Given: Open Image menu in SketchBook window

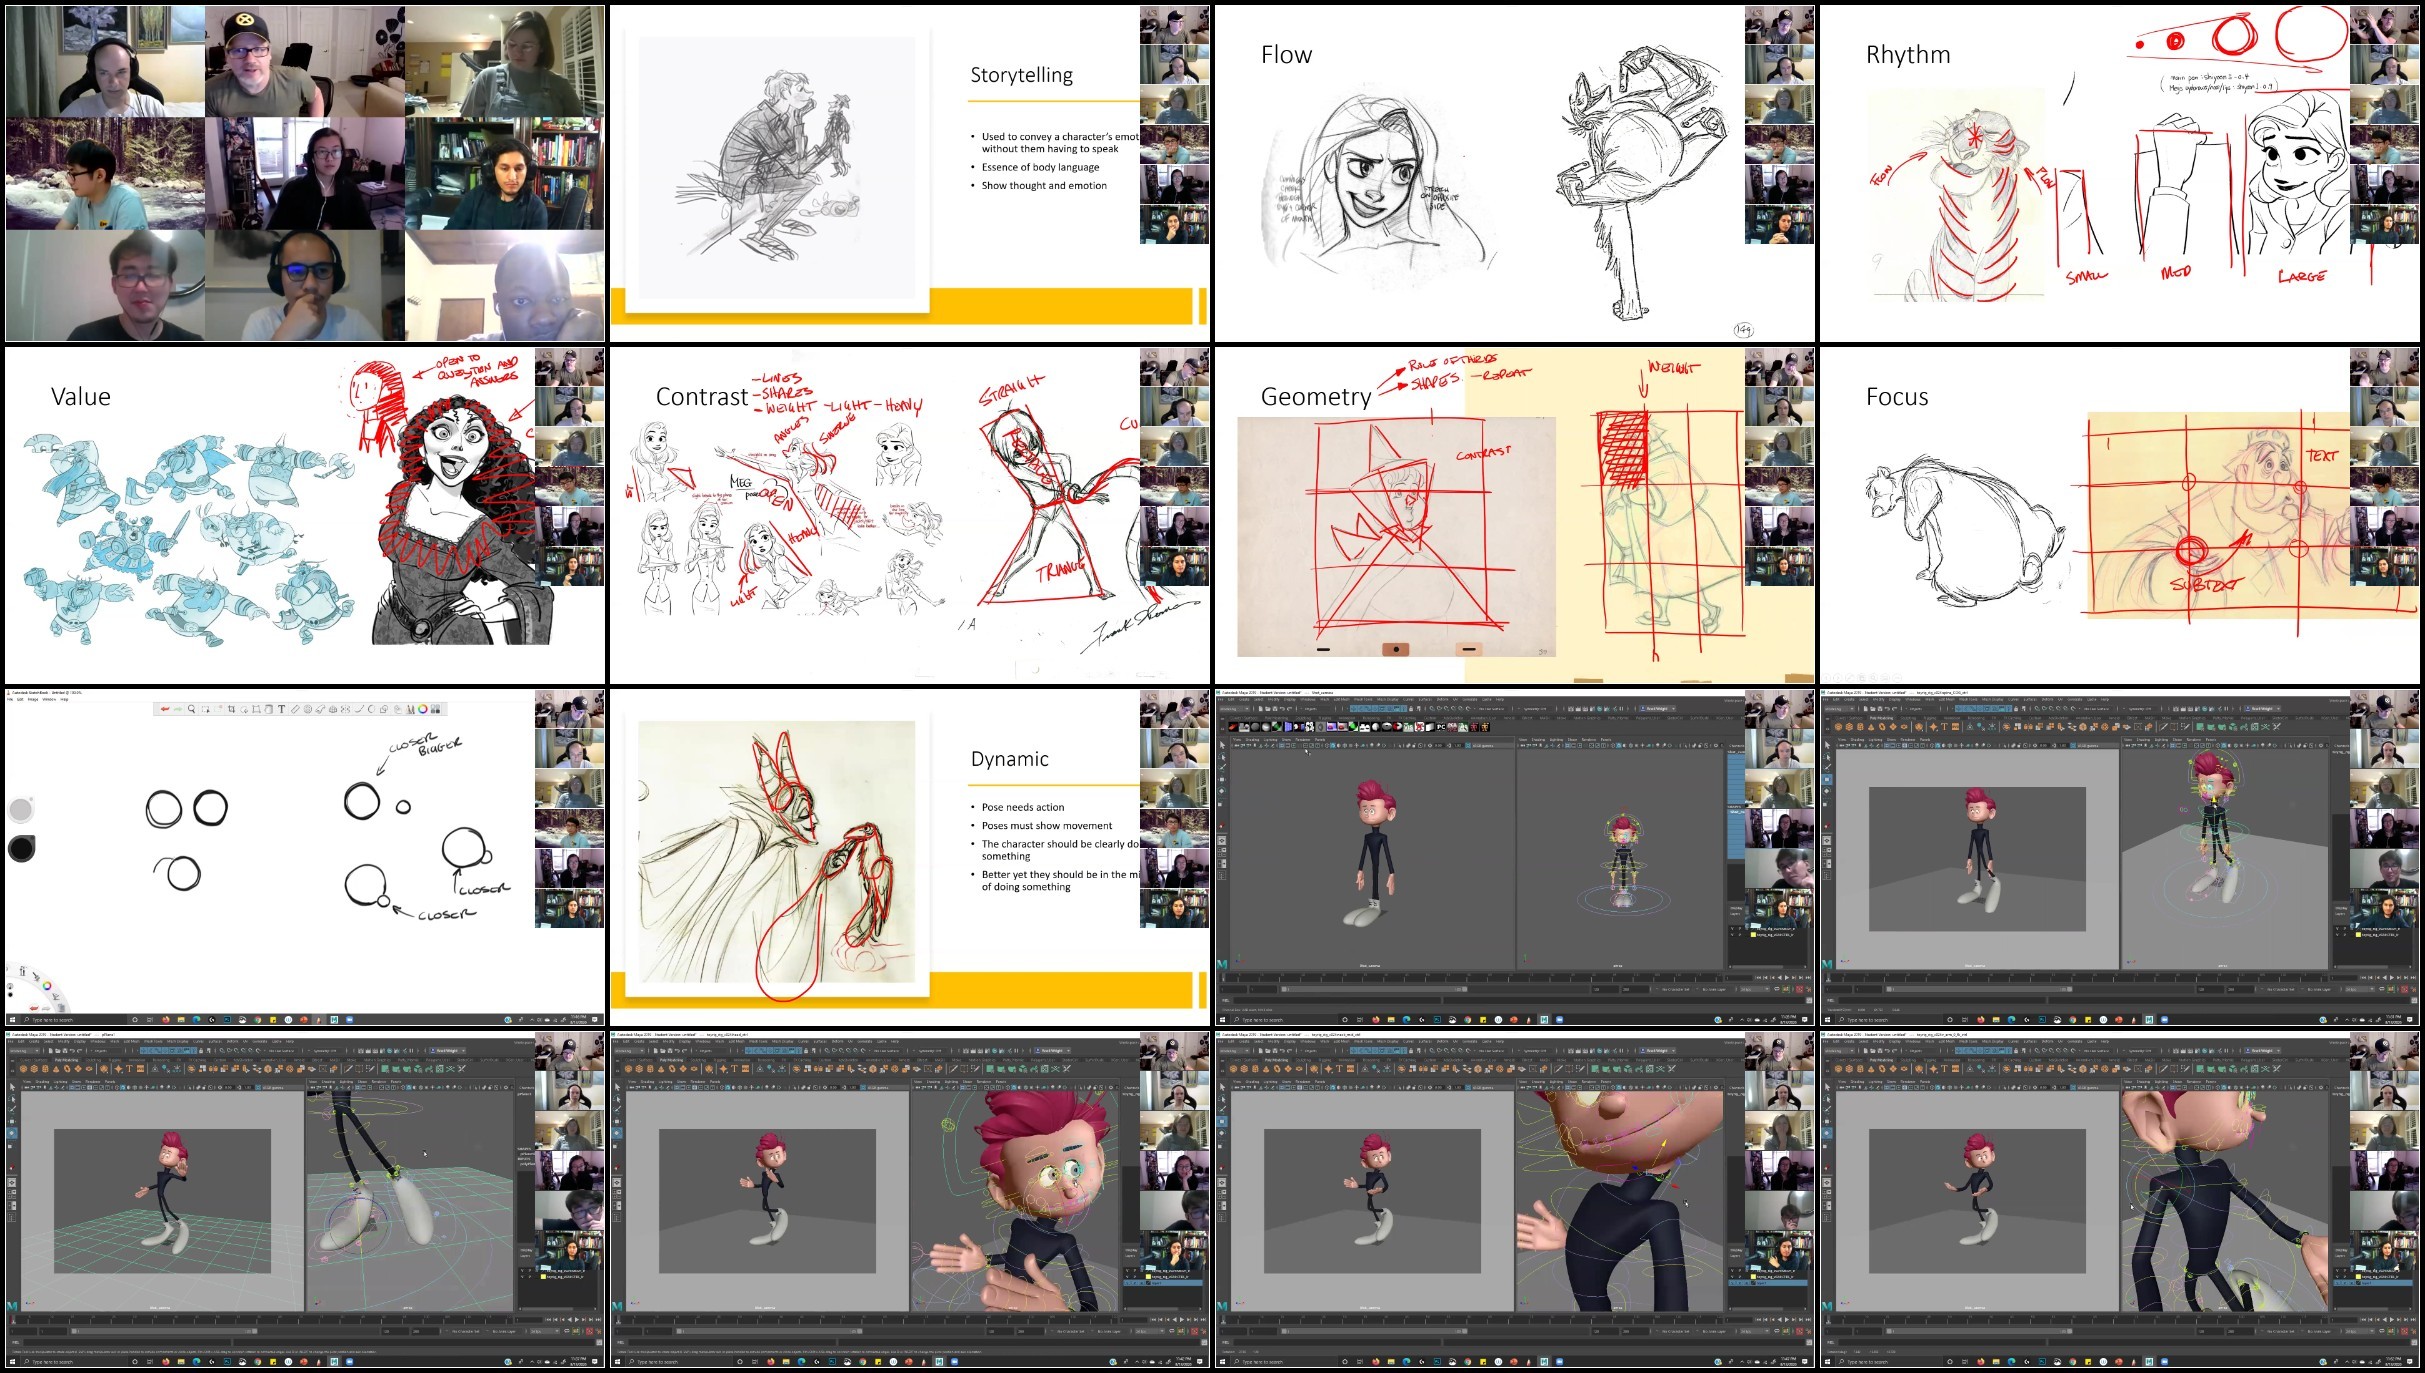Looking at the screenshot, I should click(x=33, y=699).
